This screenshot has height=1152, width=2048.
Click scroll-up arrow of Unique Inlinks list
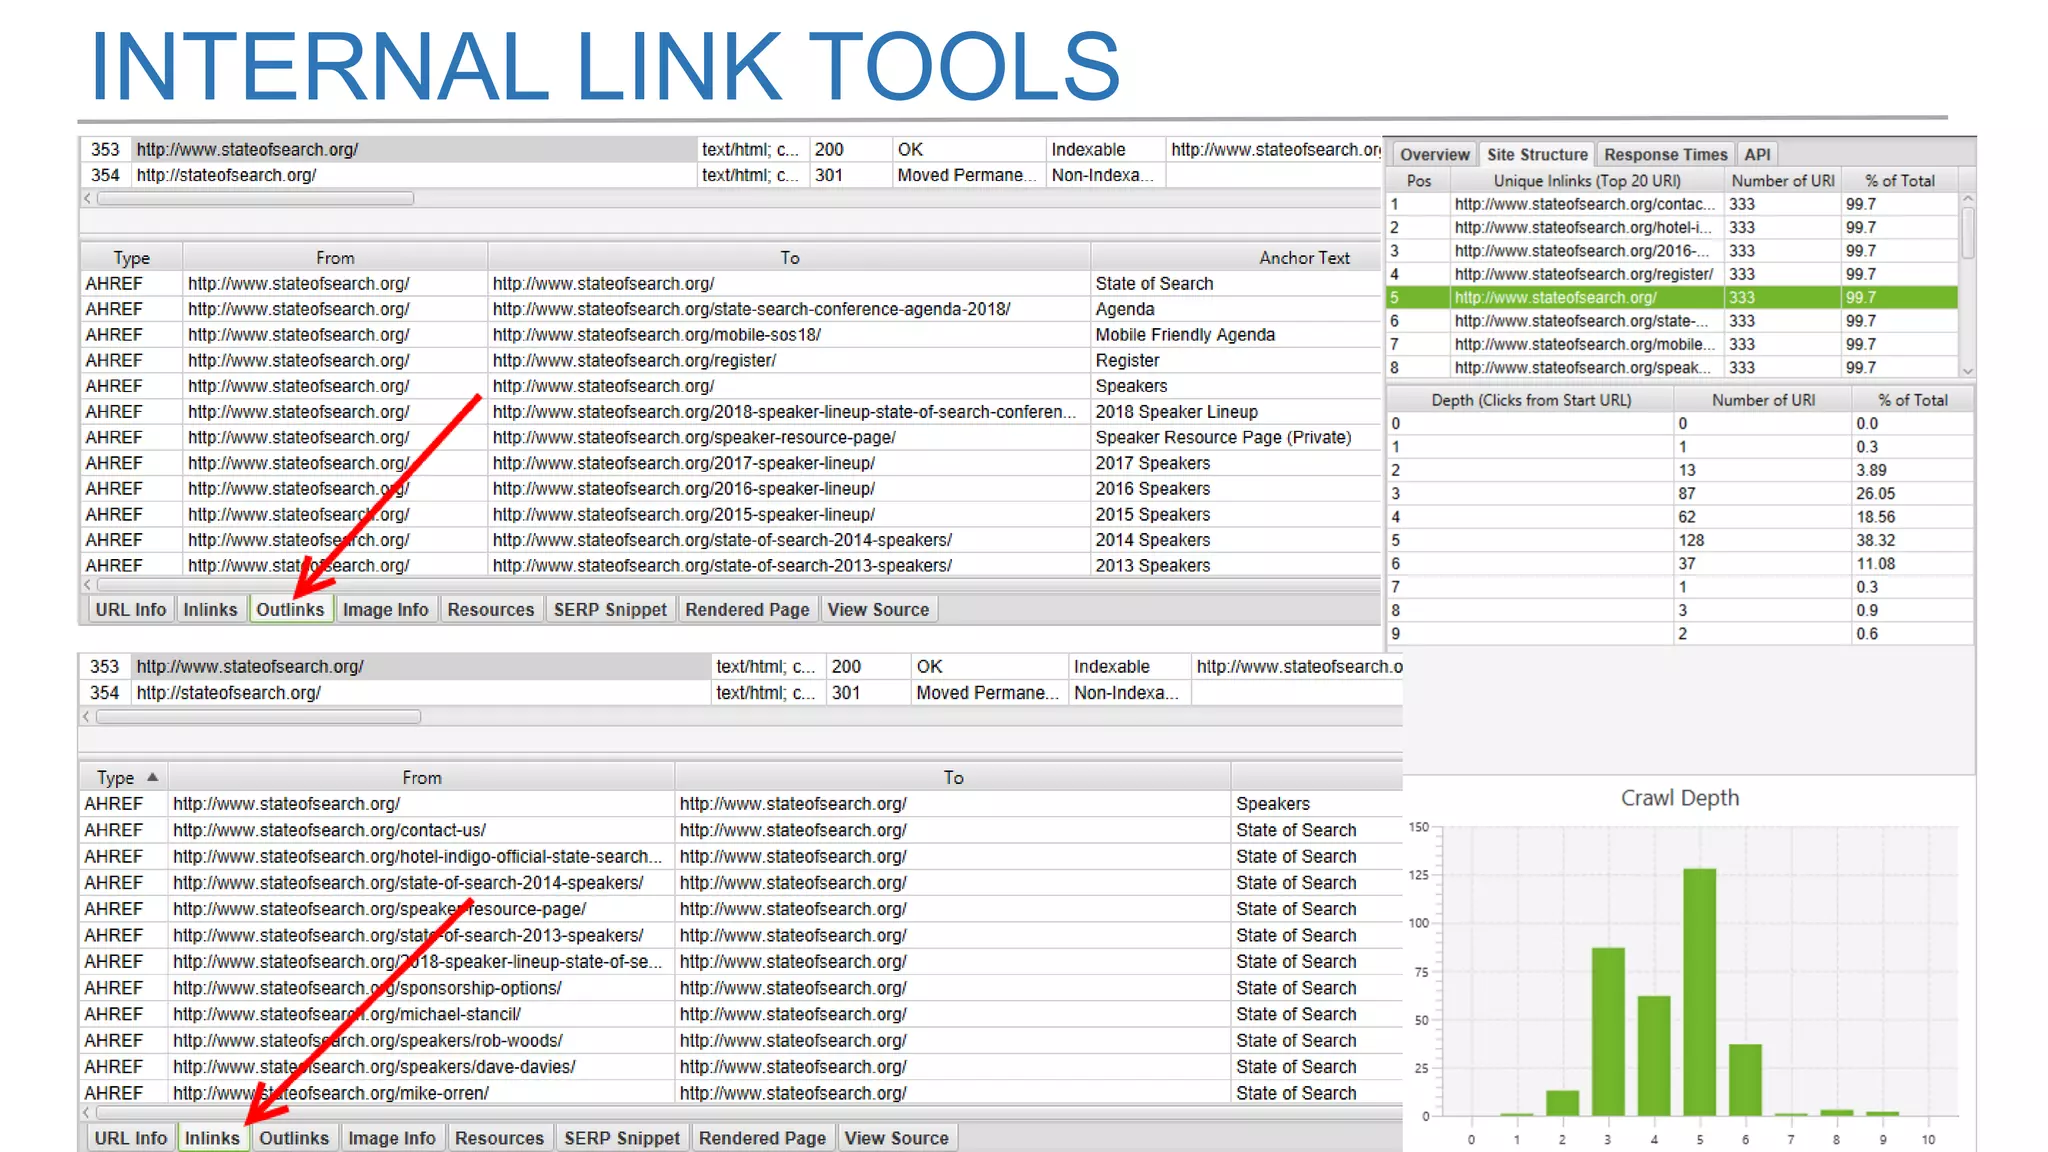(1967, 200)
